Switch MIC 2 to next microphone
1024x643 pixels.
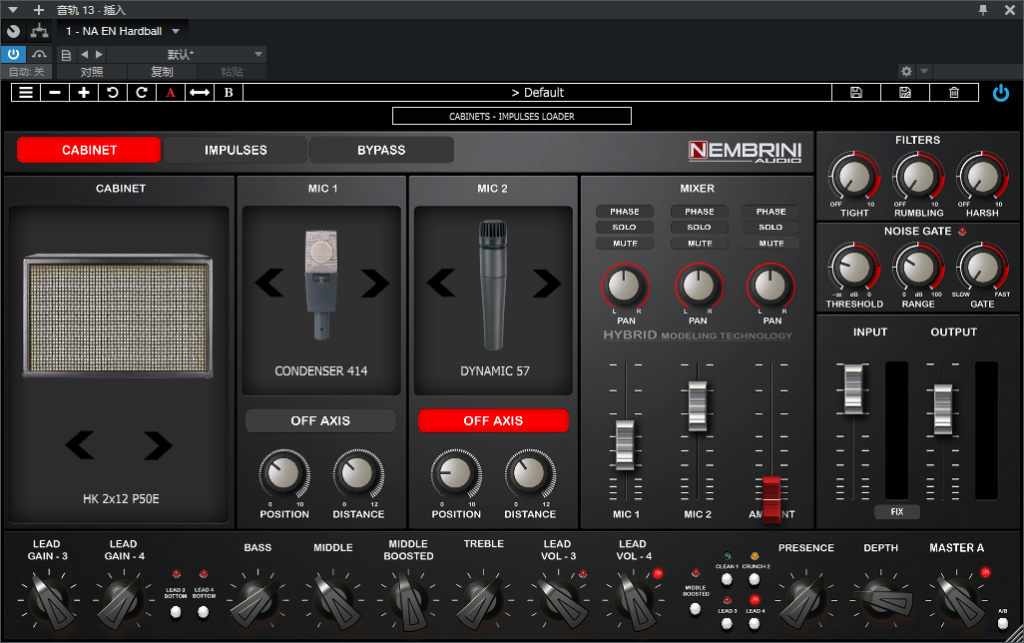[x=547, y=283]
